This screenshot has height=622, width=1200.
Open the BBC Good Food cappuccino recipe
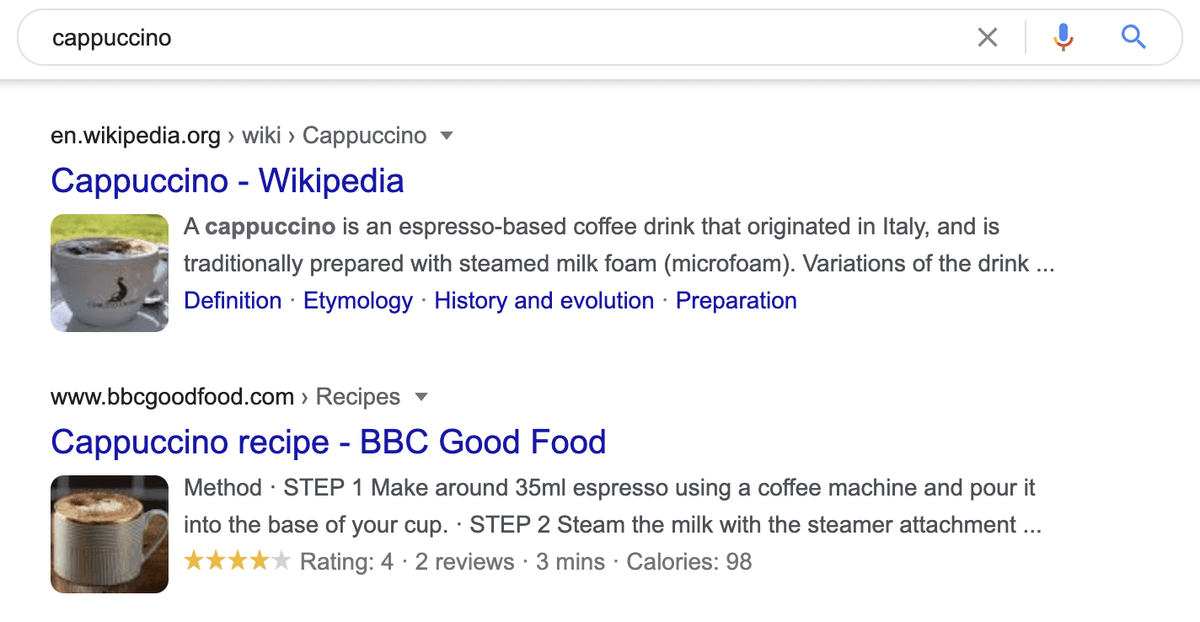tap(328, 442)
